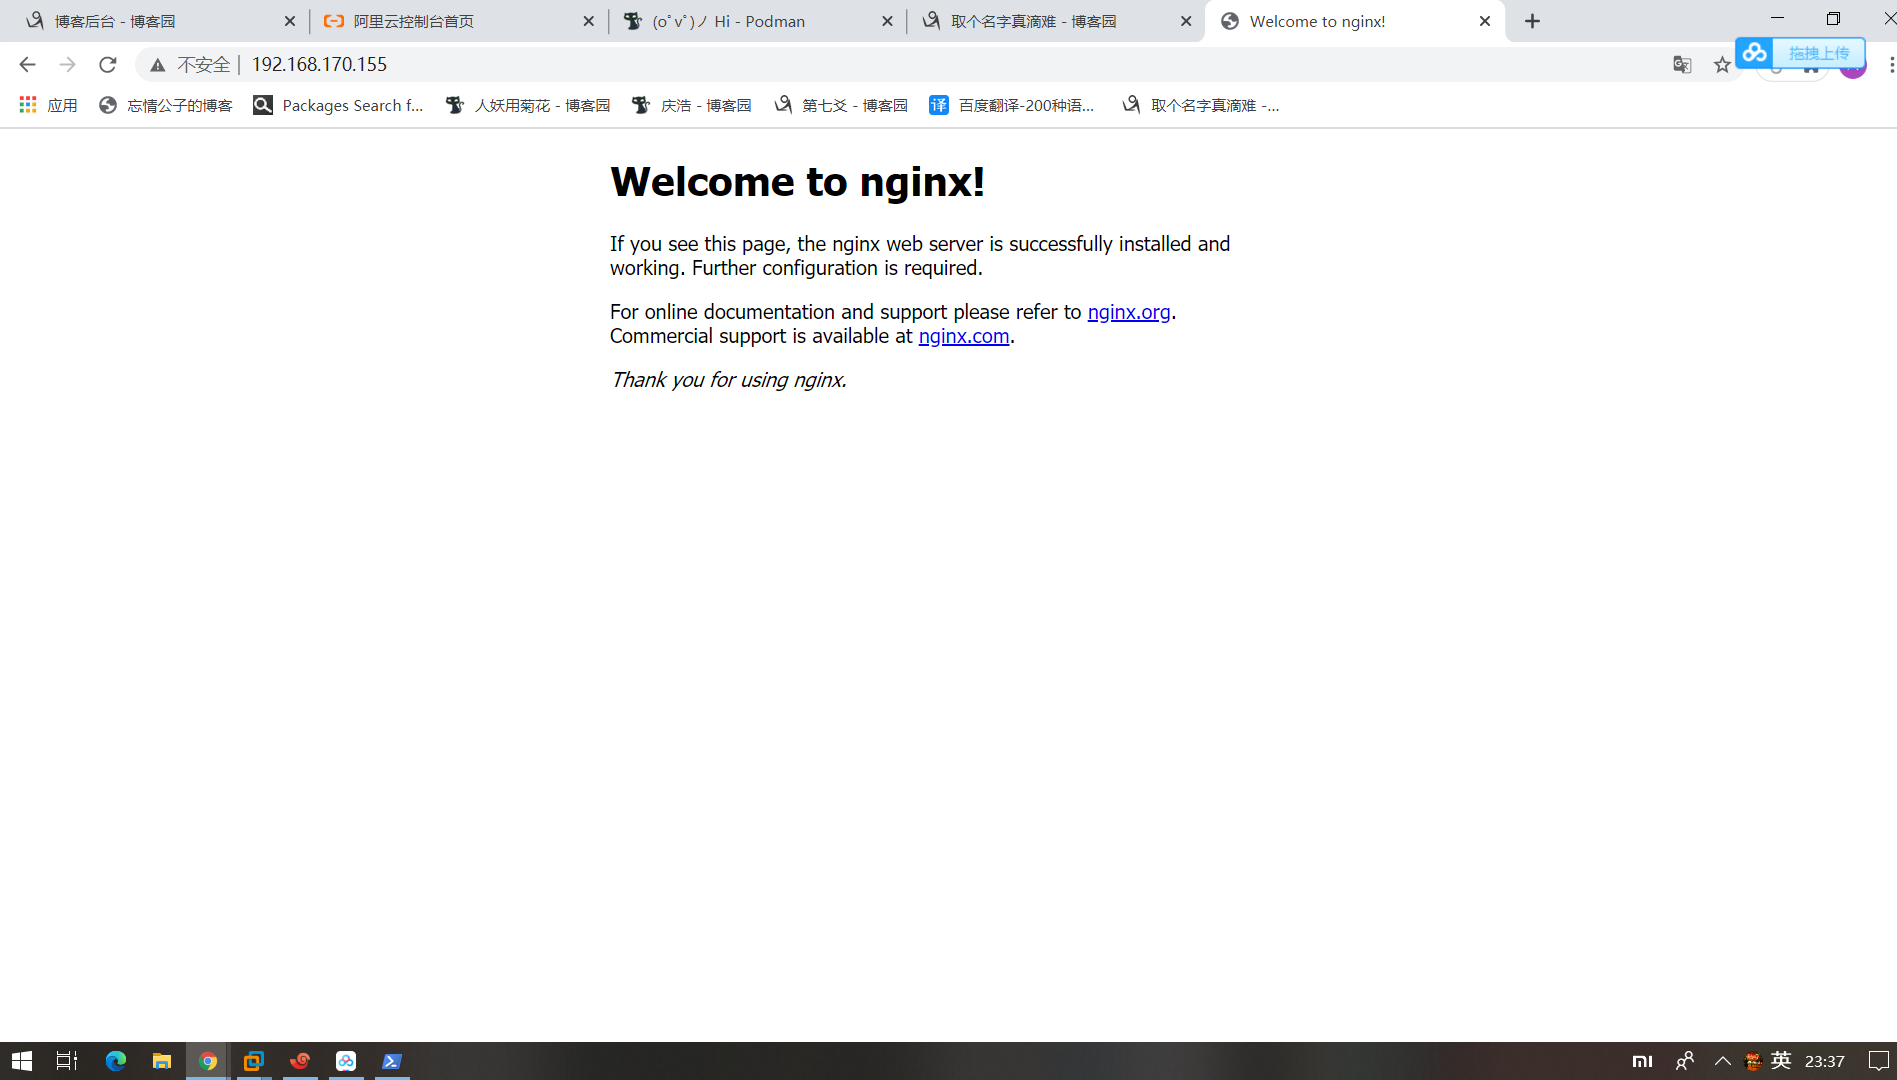Open the Chrome three-dot menu
This screenshot has height=1080, width=1897.
coord(1890,65)
